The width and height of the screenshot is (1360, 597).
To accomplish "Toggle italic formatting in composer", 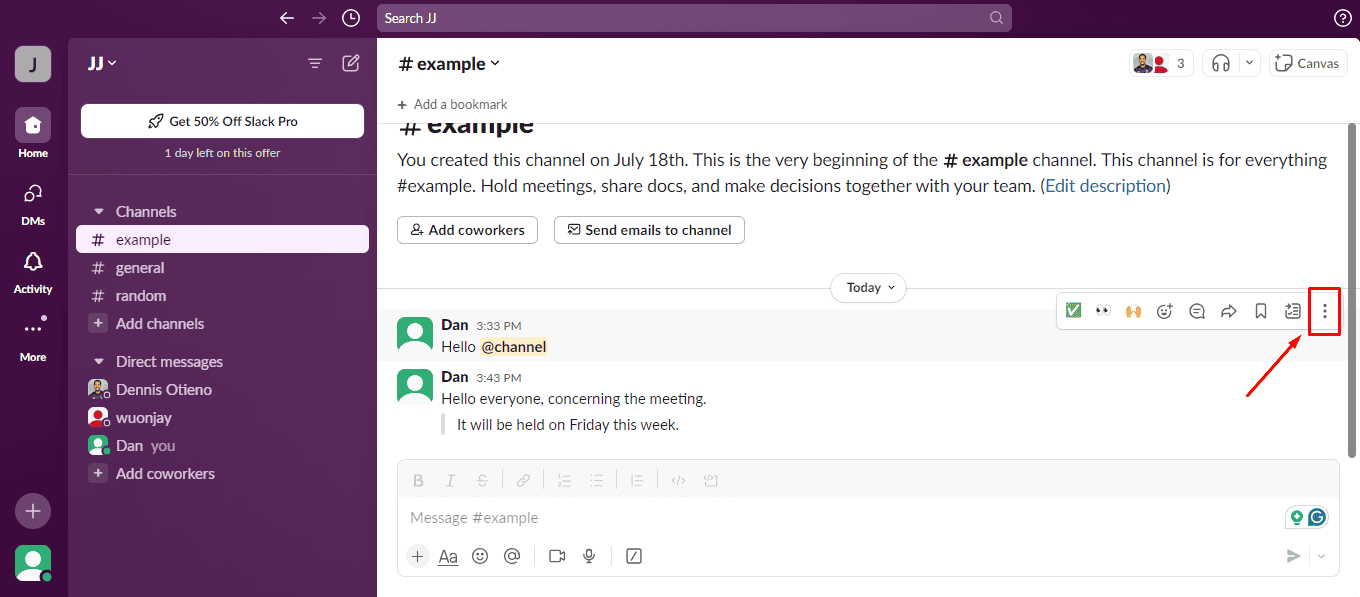I will click(450, 481).
